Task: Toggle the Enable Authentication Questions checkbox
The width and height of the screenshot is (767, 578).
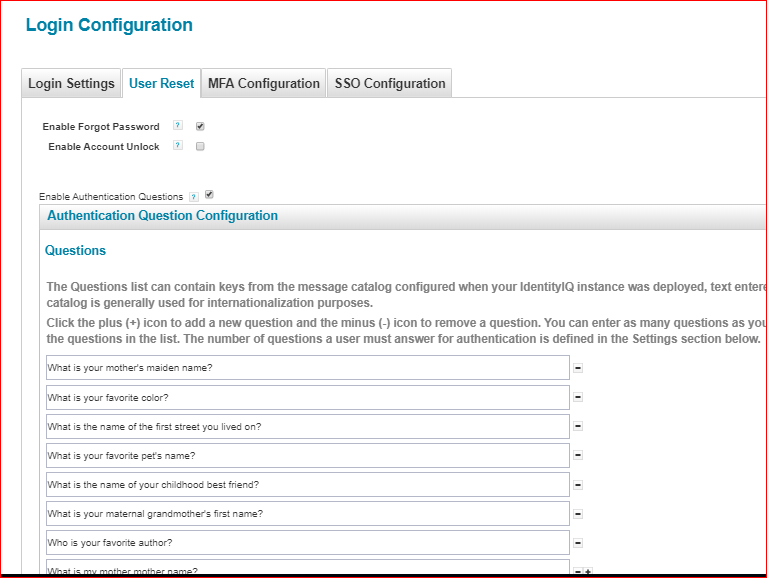Action: pos(209,195)
